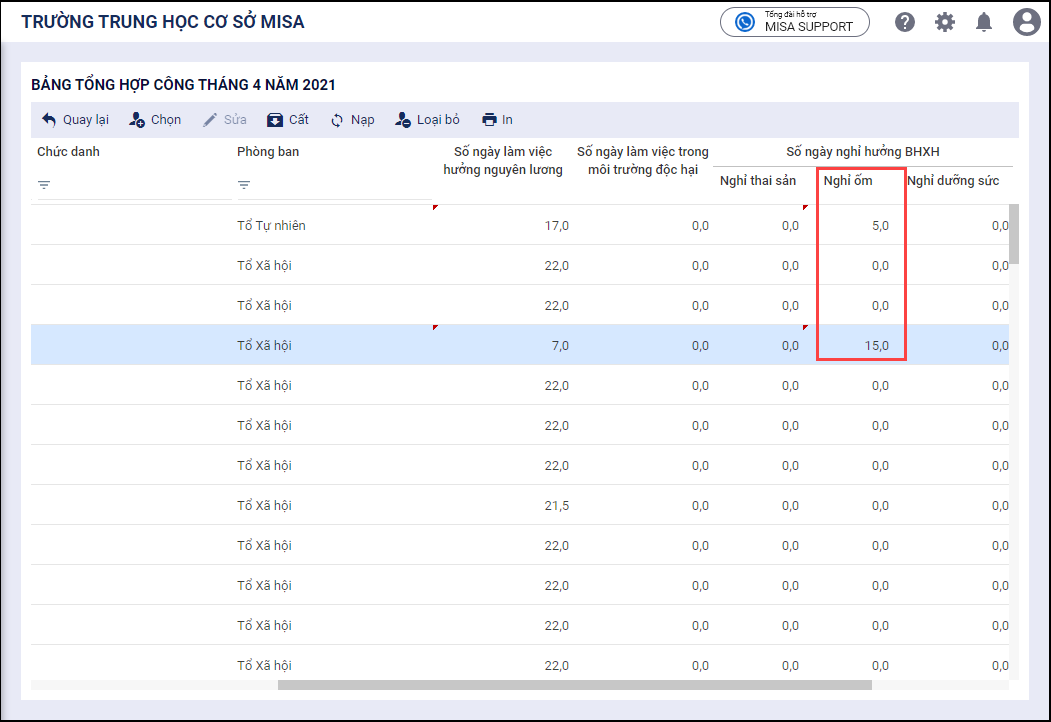The height and width of the screenshot is (722, 1051).
Task: Click the horizontal scrollbar thumb
Action: pyautogui.click(x=574, y=685)
